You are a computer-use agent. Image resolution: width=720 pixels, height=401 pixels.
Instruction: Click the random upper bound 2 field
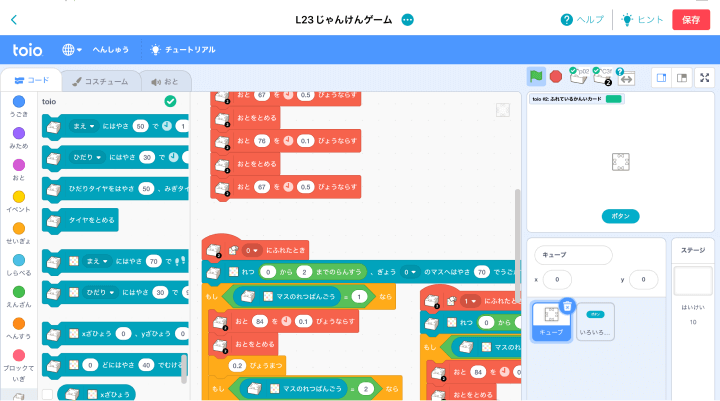[x=304, y=272]
